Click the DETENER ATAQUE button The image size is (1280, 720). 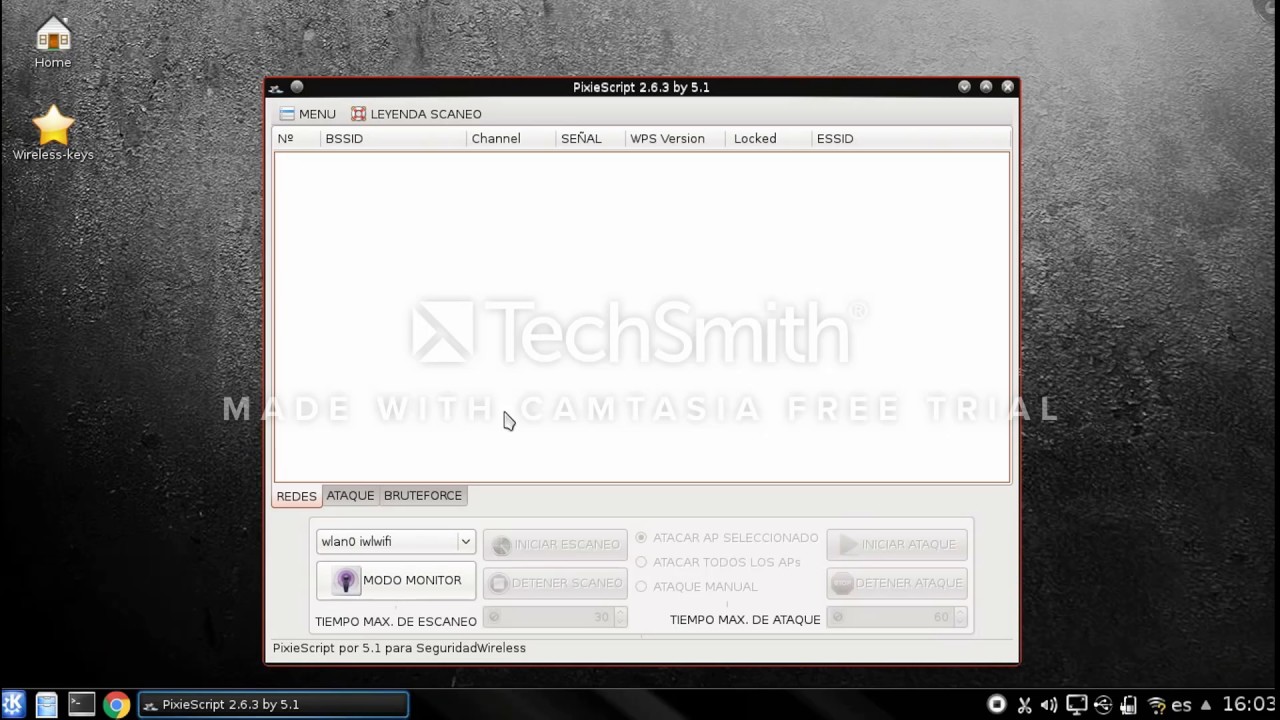coord(897,583)
